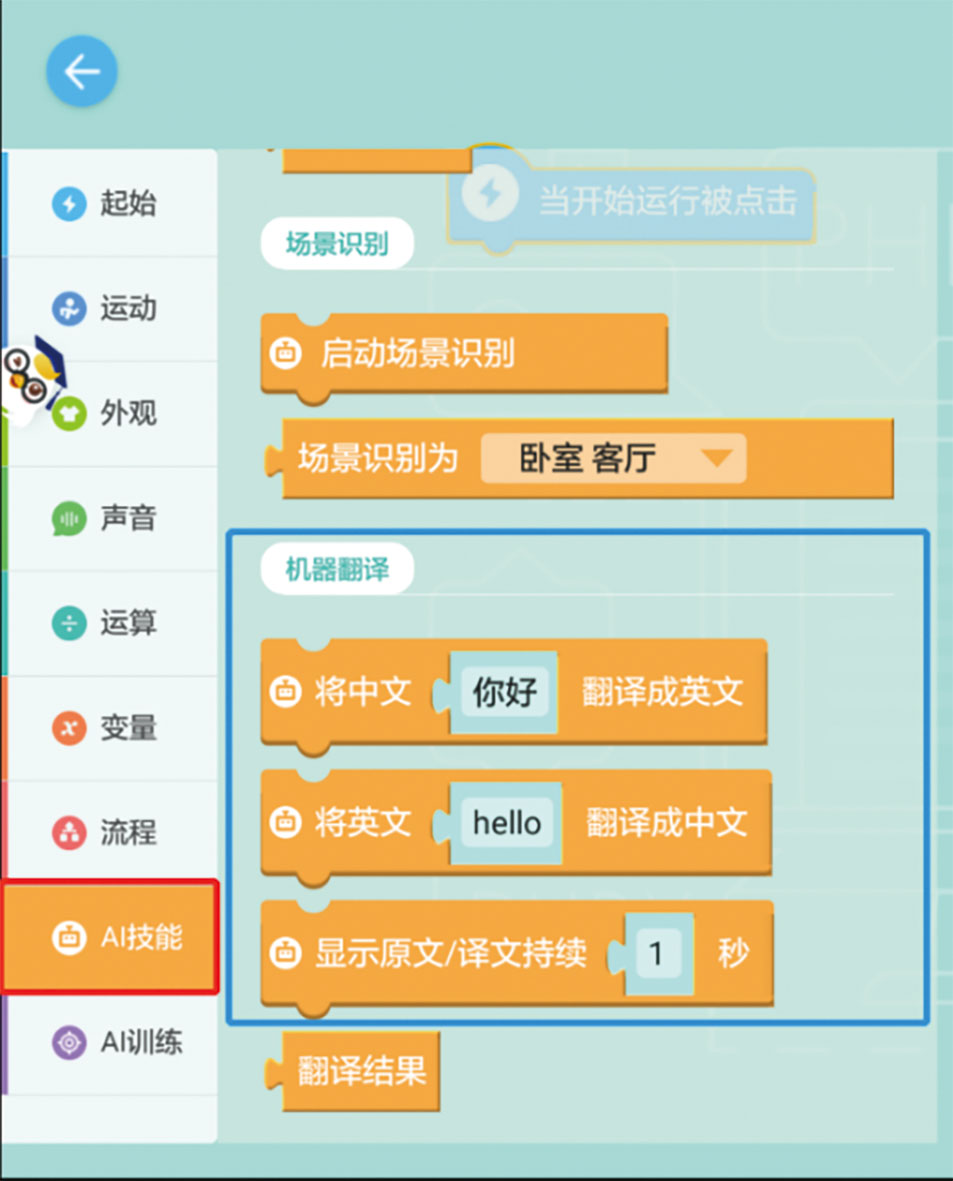Click the hello text input field
Screen dimensions: 953x1181
coord(506,823)
